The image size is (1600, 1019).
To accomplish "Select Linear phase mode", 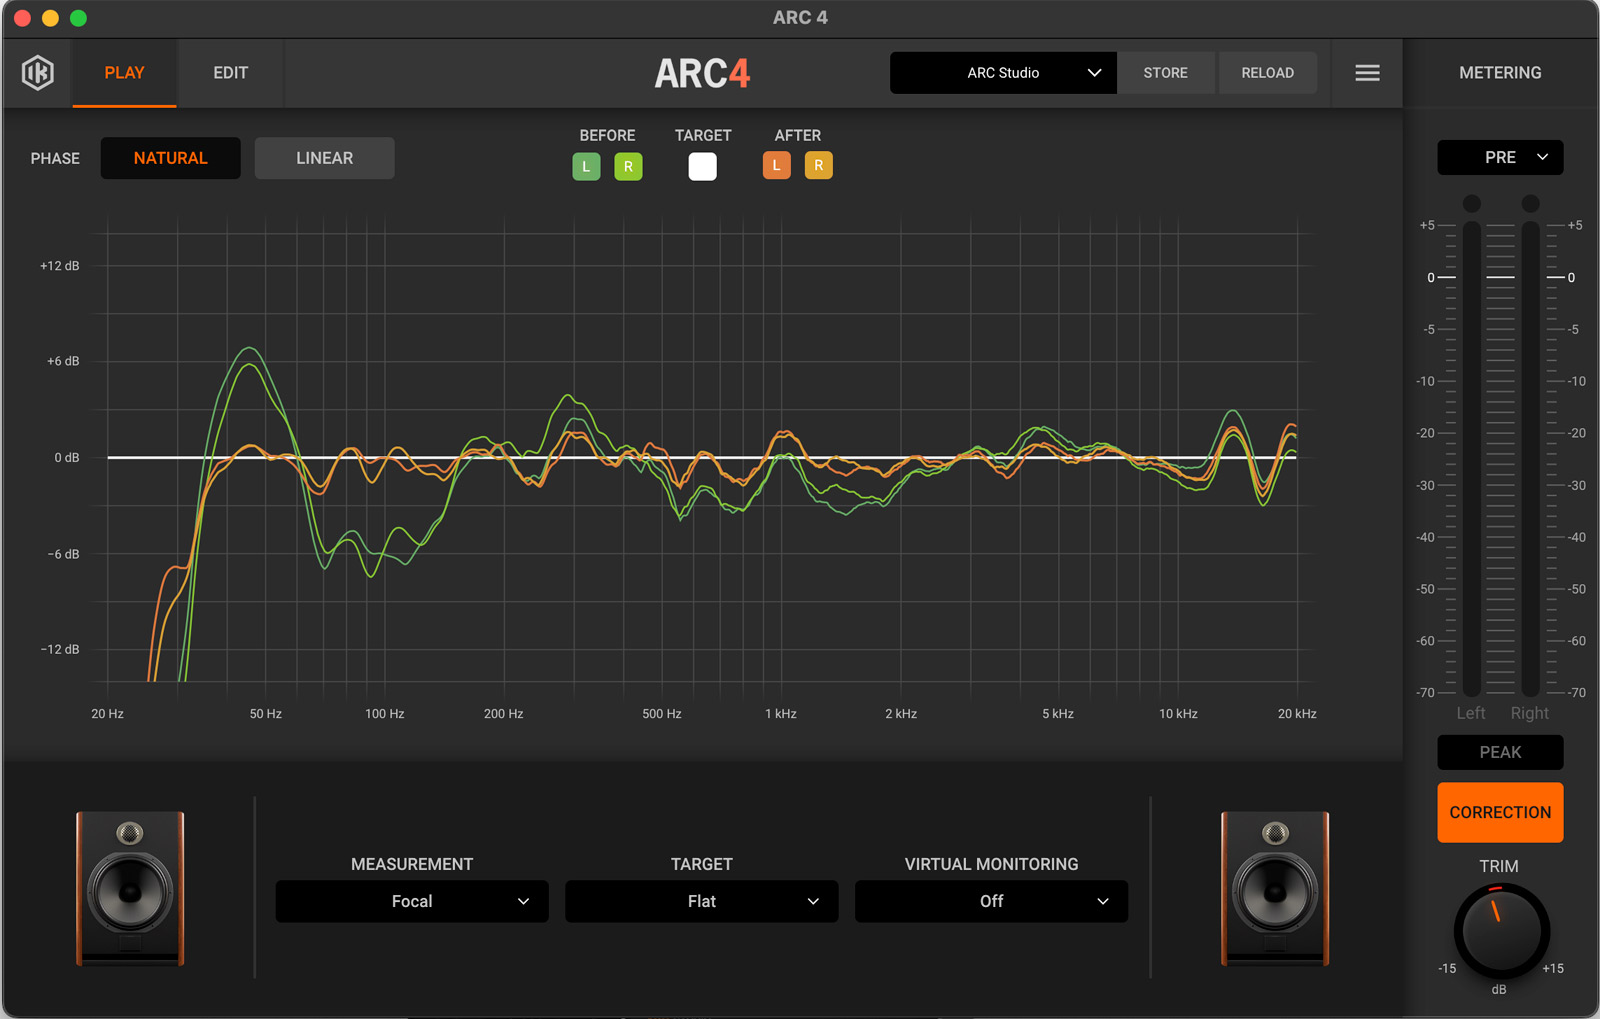I will point(324,158).
